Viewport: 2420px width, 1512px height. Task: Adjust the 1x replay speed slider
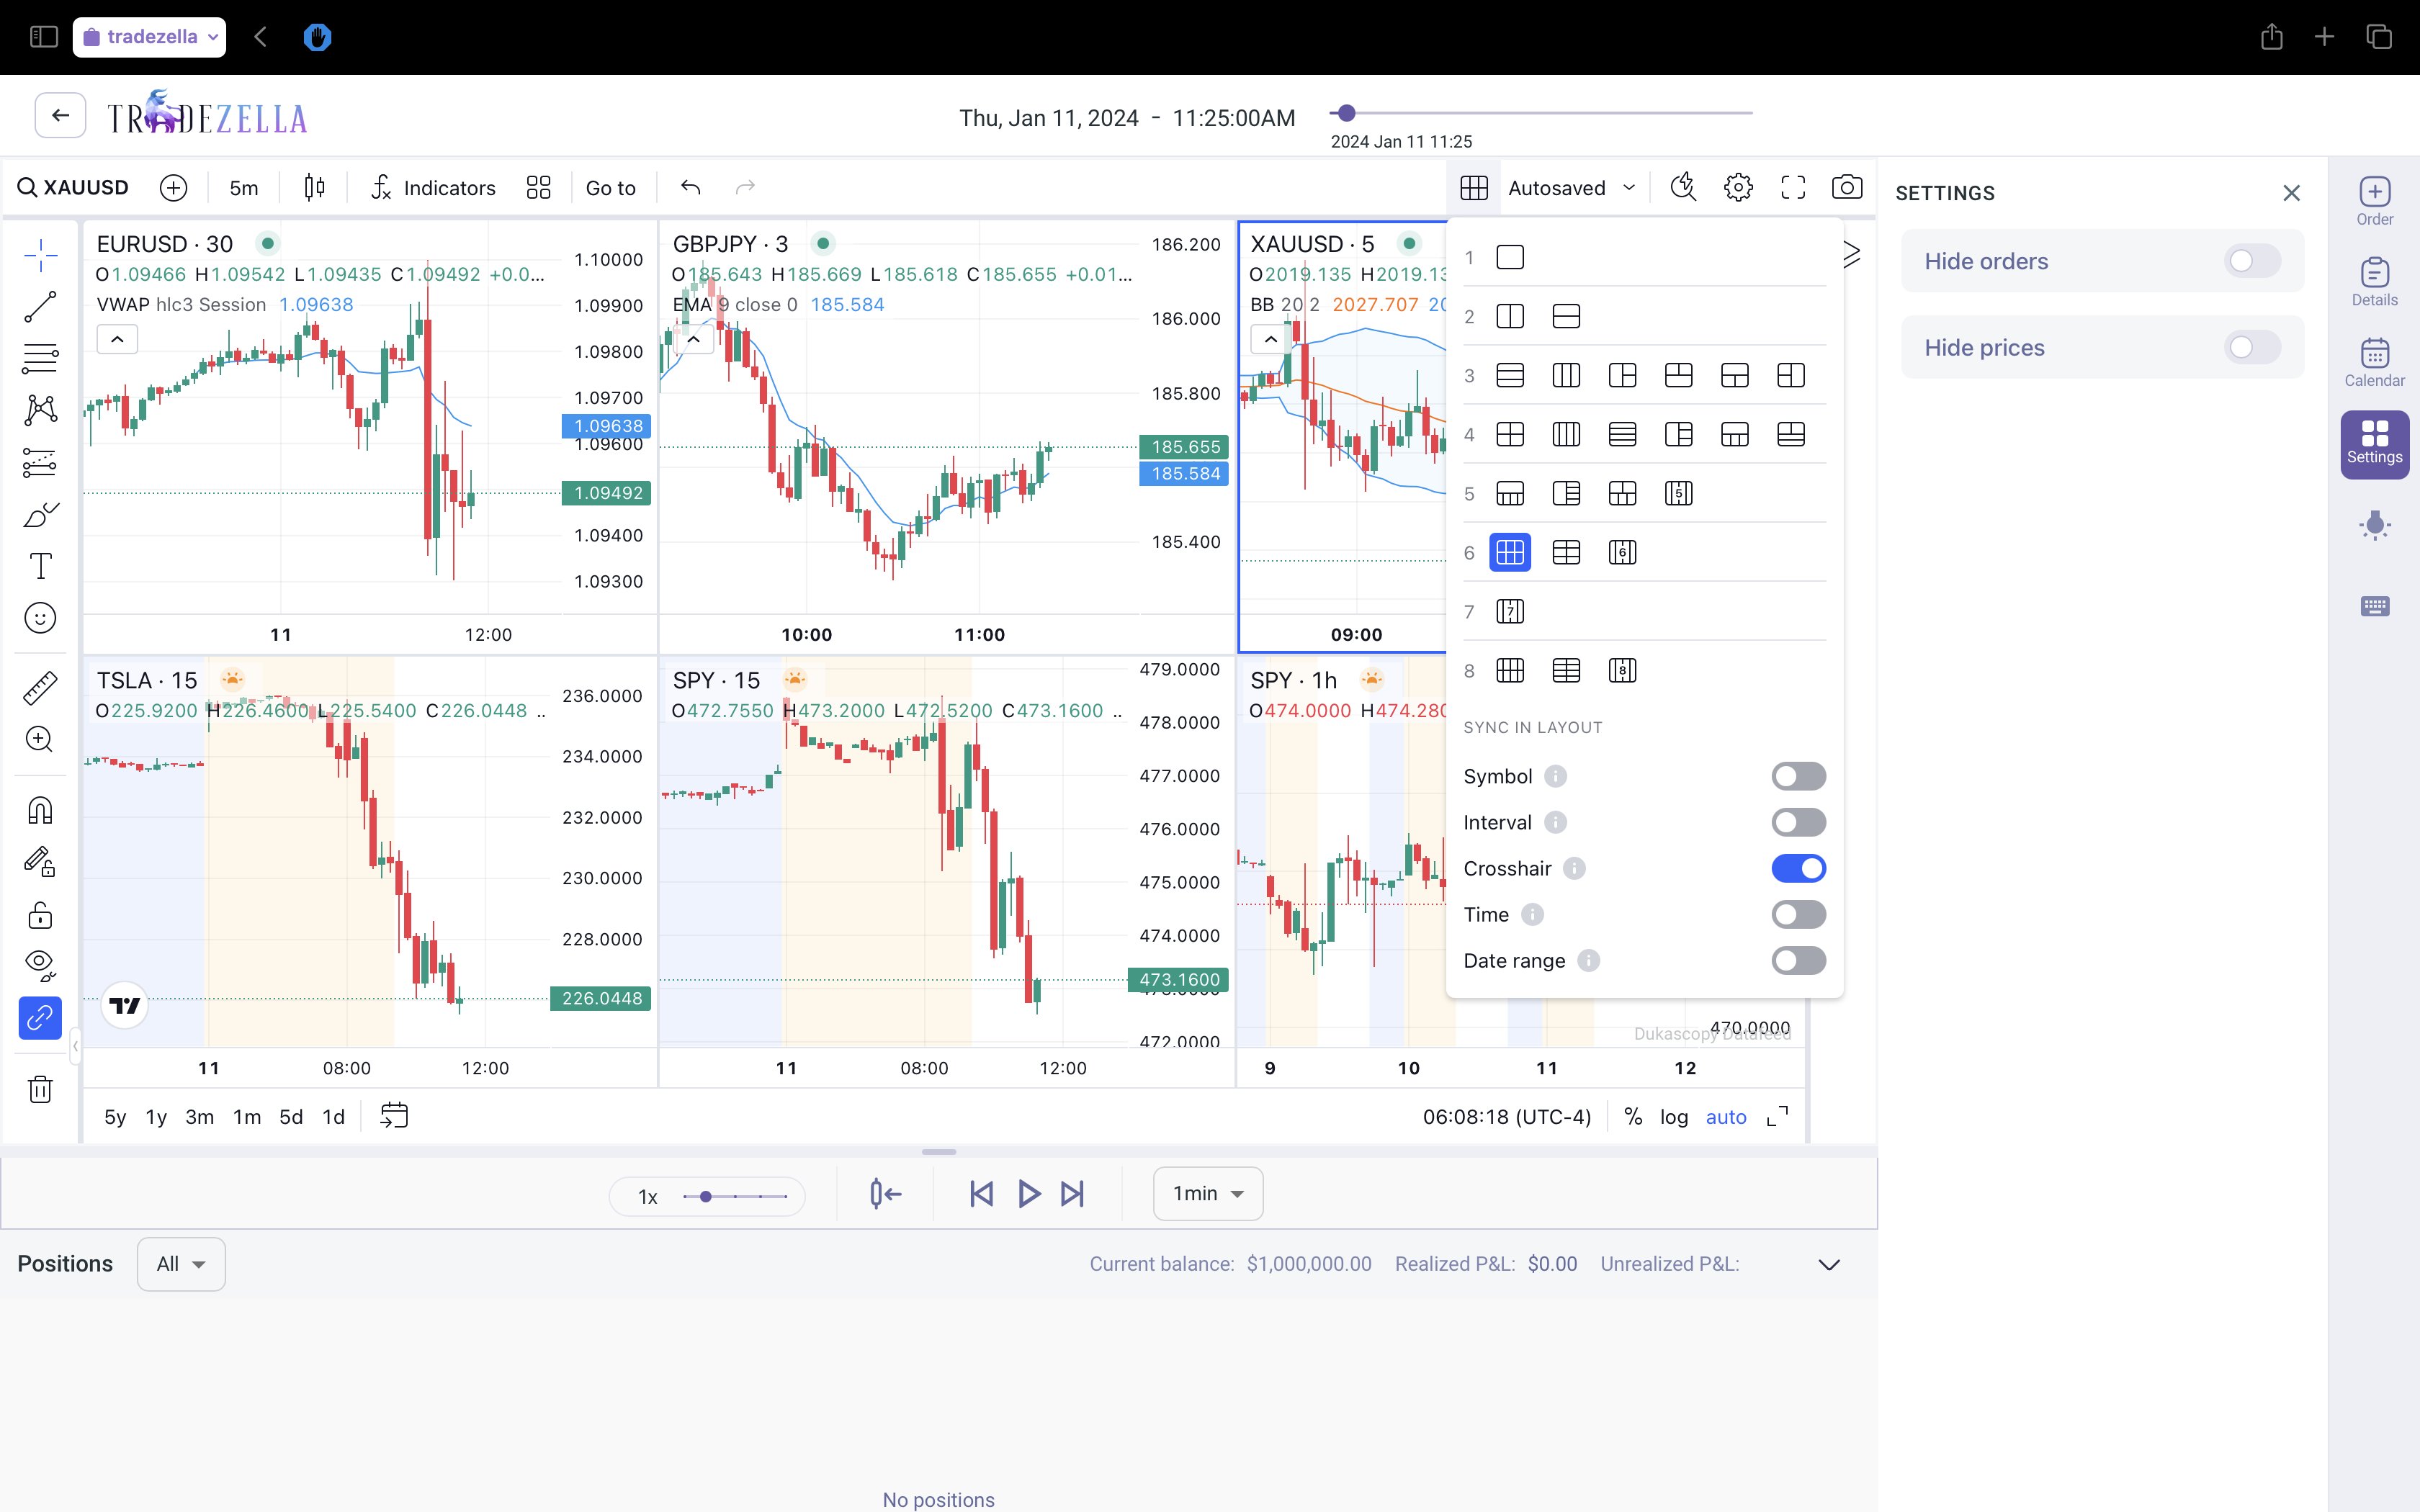[706, 1196]
